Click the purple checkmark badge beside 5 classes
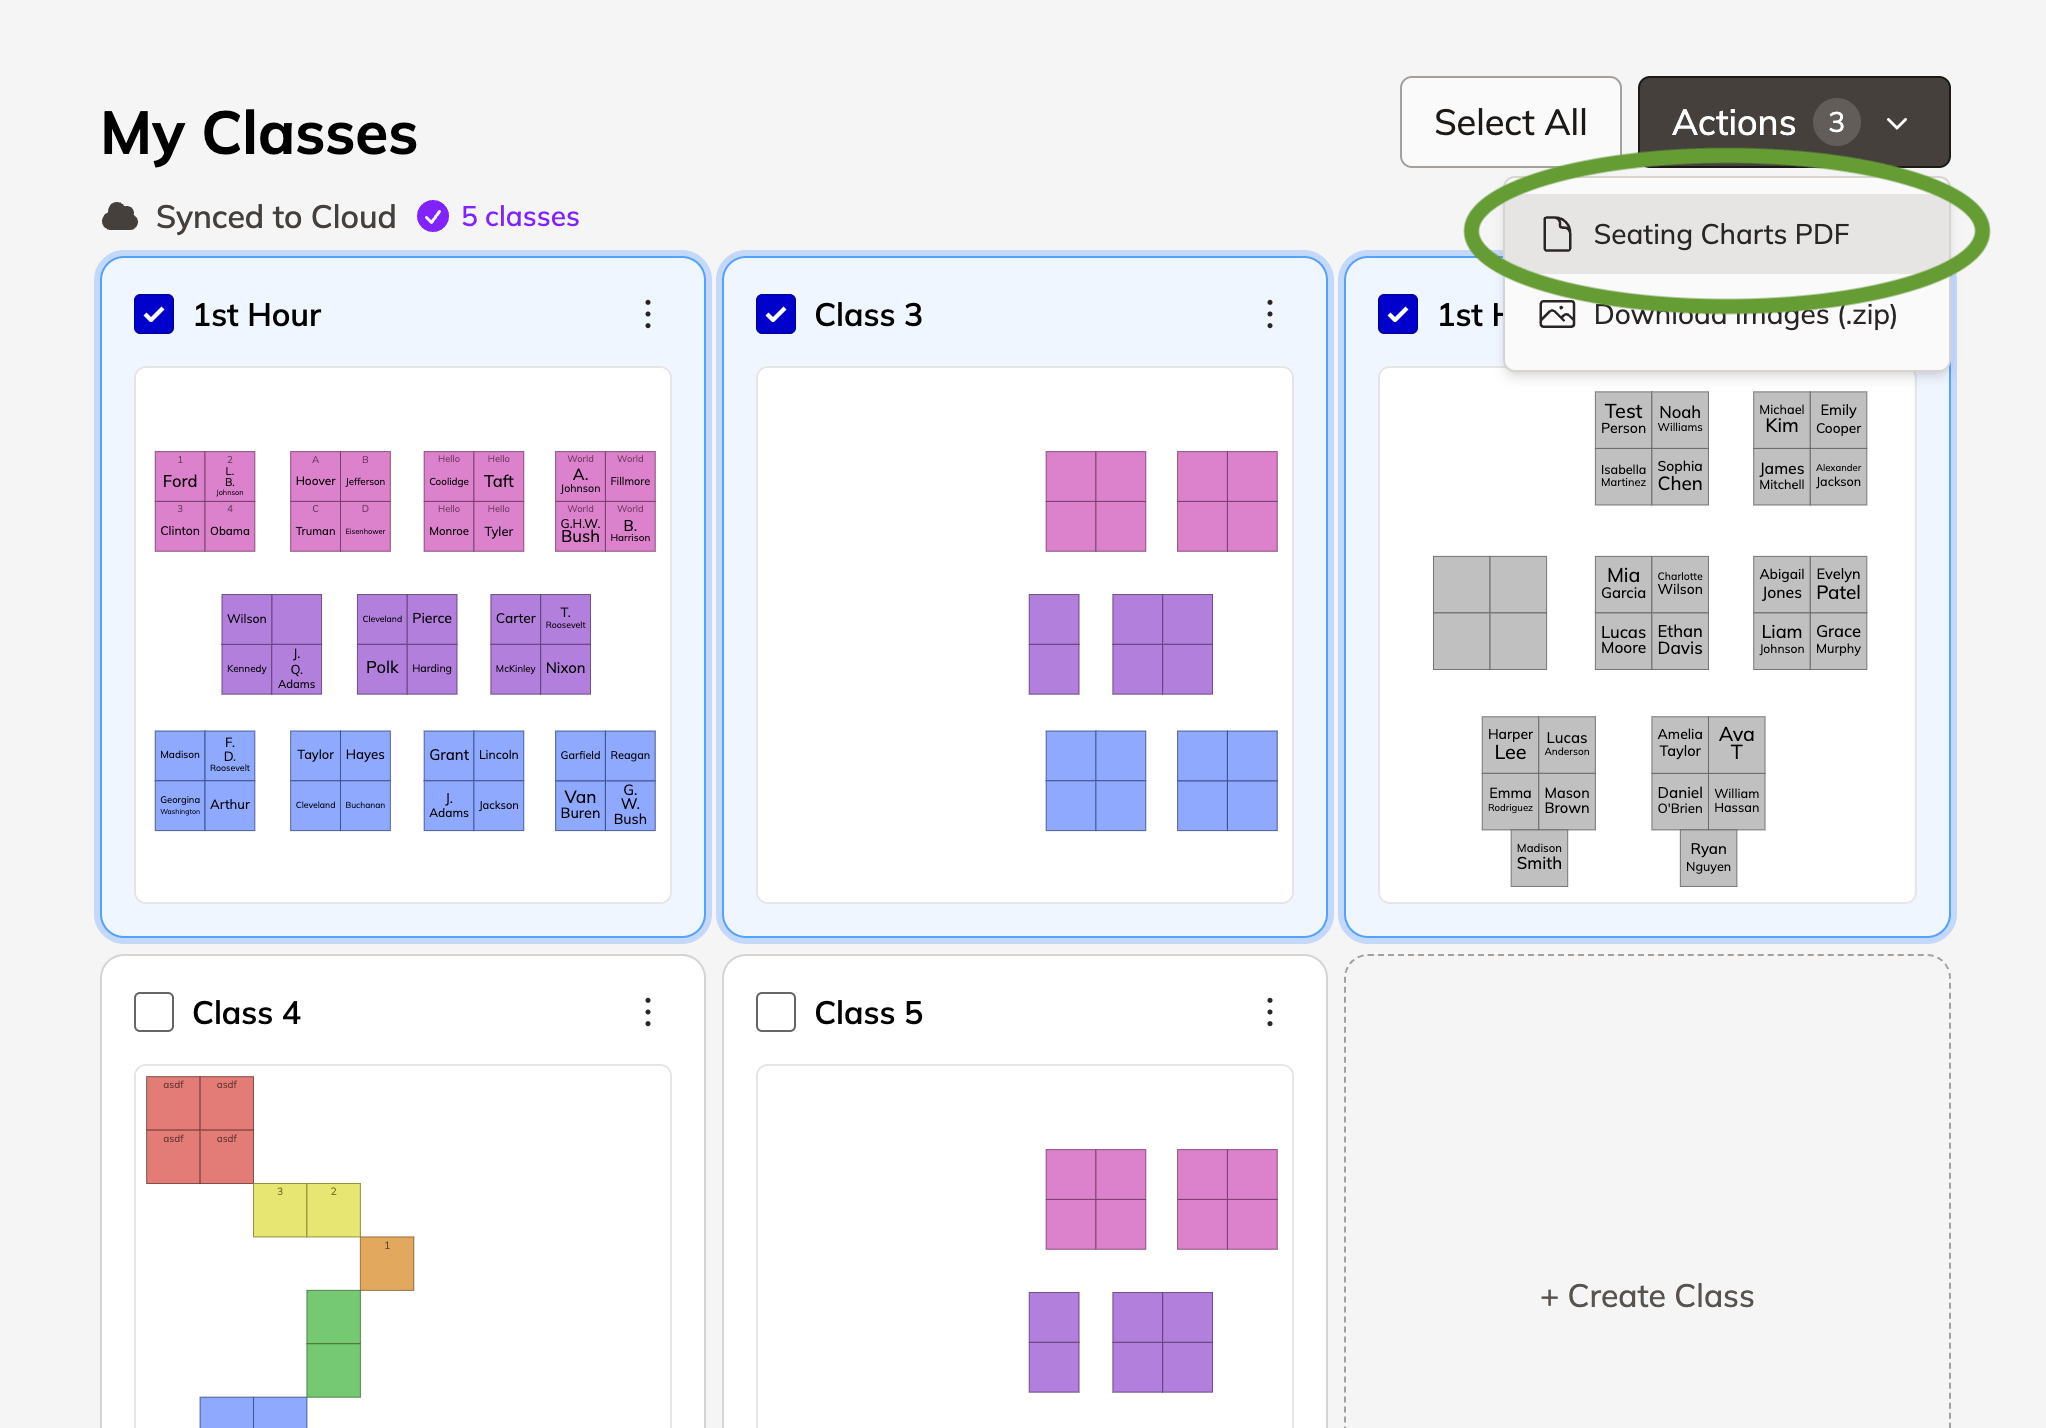The height and width of the screenshot is (1428, 2046). (432, 216)
